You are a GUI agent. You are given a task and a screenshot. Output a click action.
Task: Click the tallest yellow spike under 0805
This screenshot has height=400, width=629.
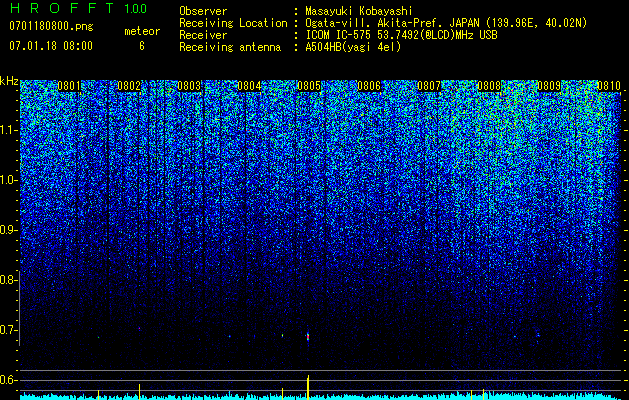308,387
